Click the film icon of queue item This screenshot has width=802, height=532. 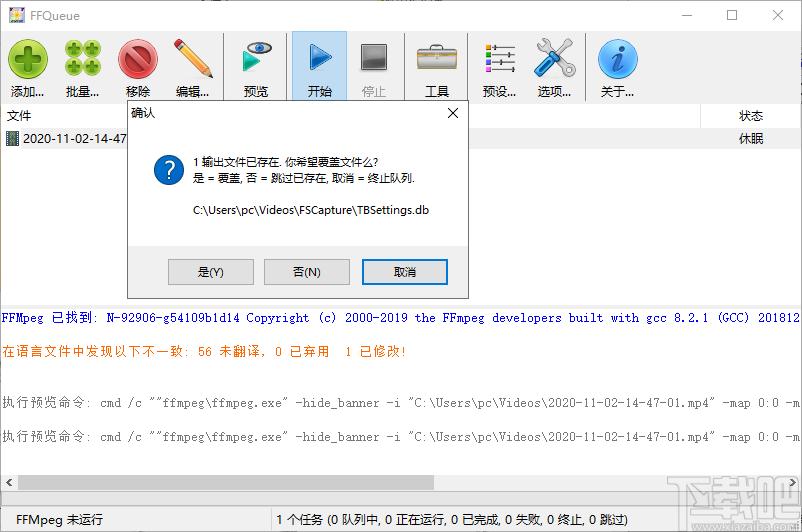click(12, 139)
